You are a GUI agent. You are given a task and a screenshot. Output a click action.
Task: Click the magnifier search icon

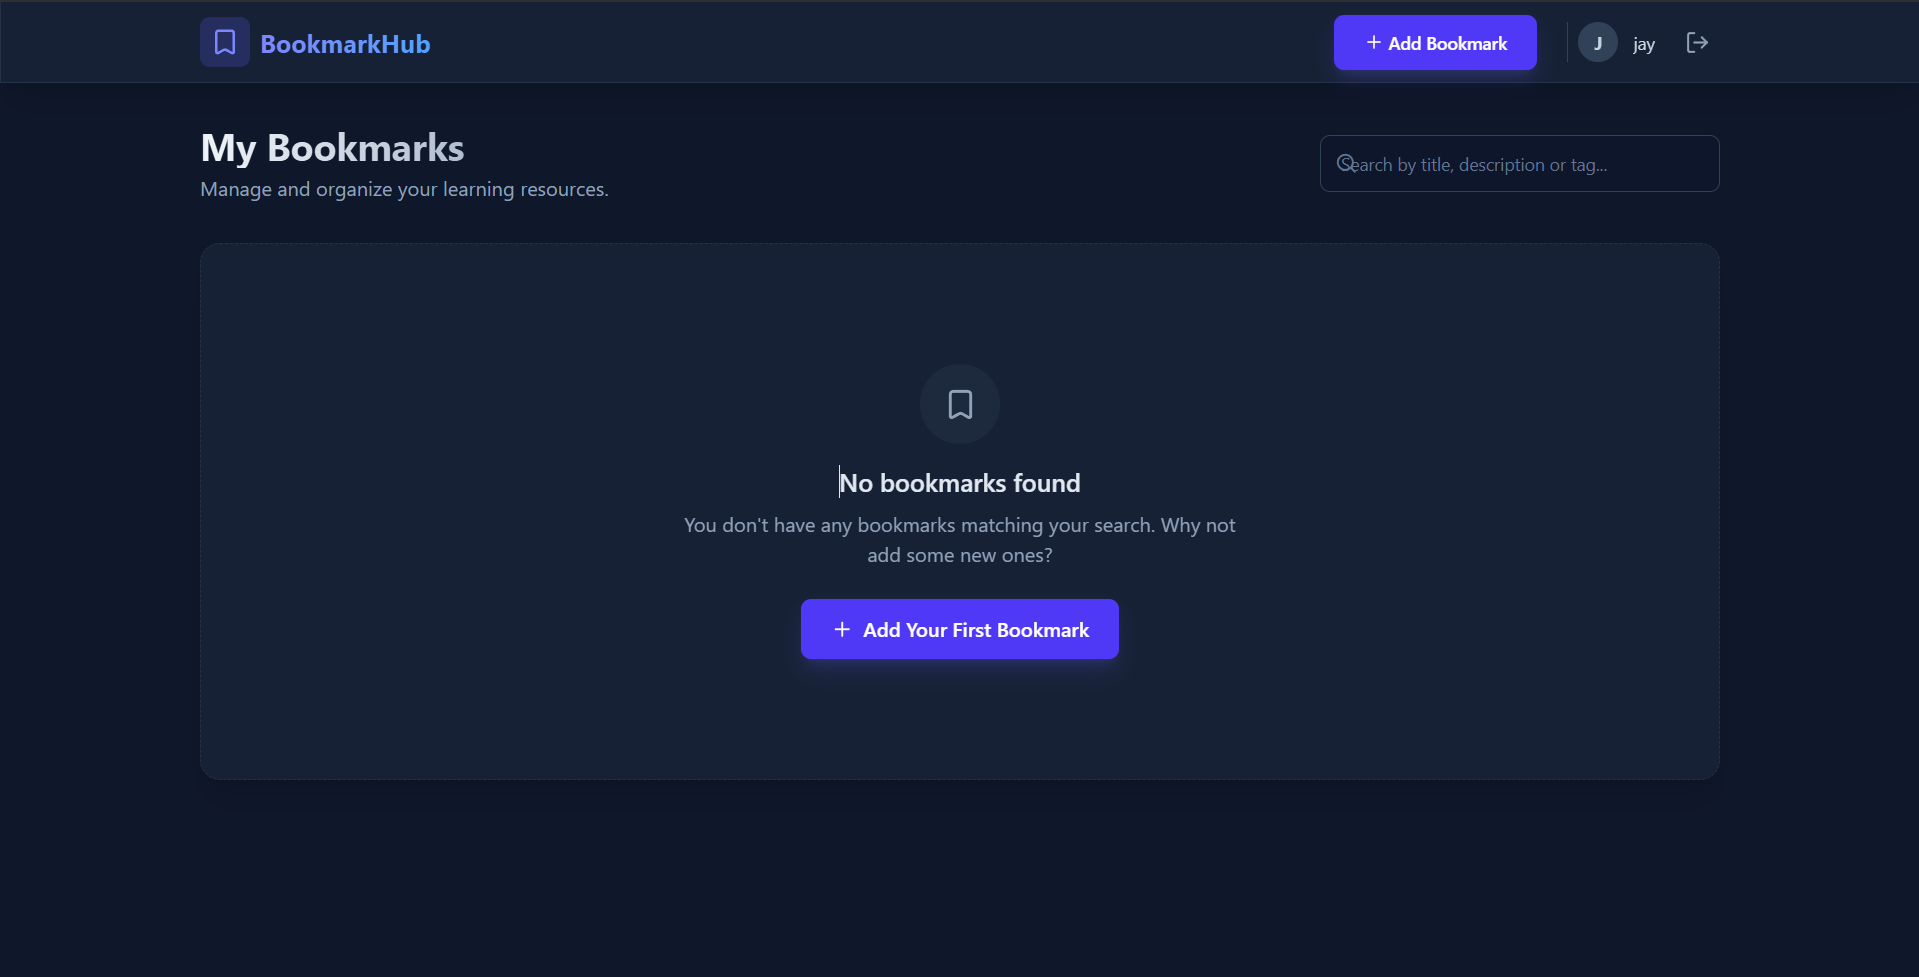click(1346, 163)
